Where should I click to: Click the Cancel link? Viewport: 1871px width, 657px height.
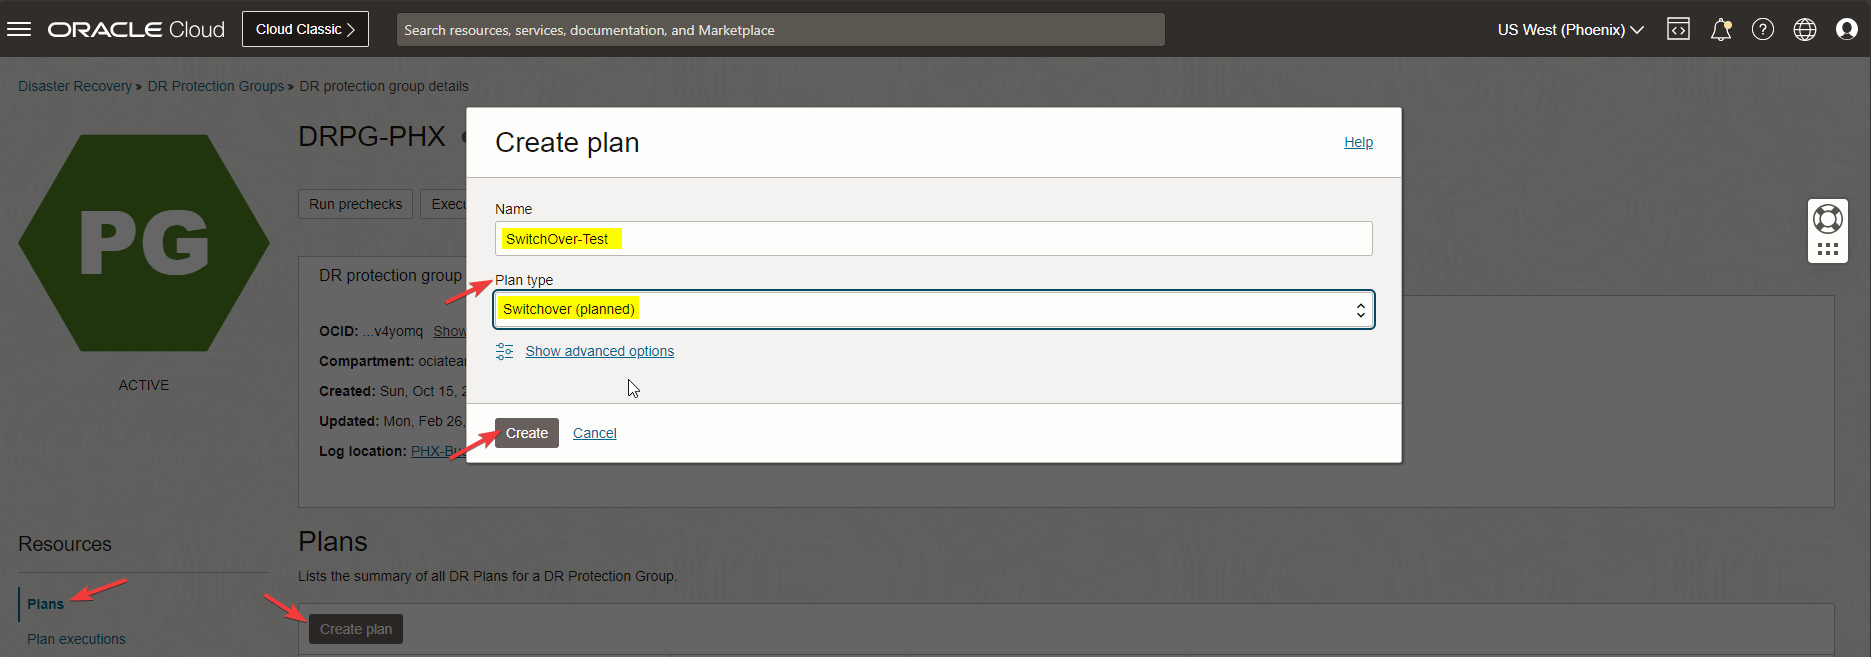[594, 433]
